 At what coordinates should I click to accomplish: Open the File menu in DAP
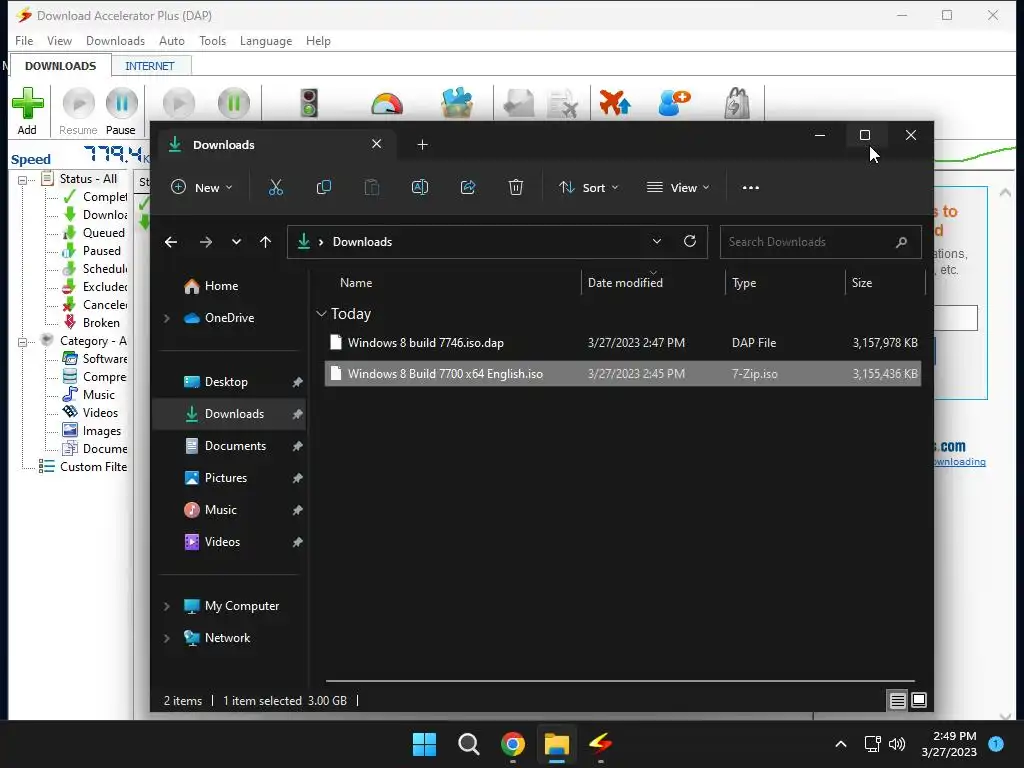pyautogui.click(x=24, y=40)
